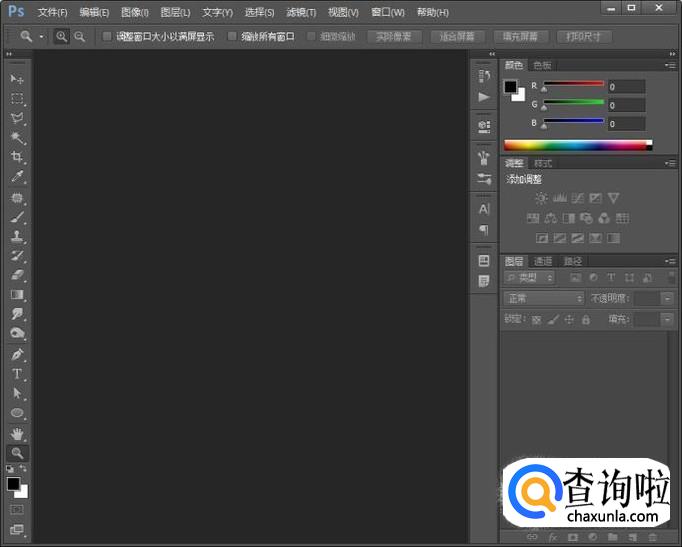Click the 实际像素 button
Image resolution: width=682 pixels, height=547 pixels.
tap(394, 37)
